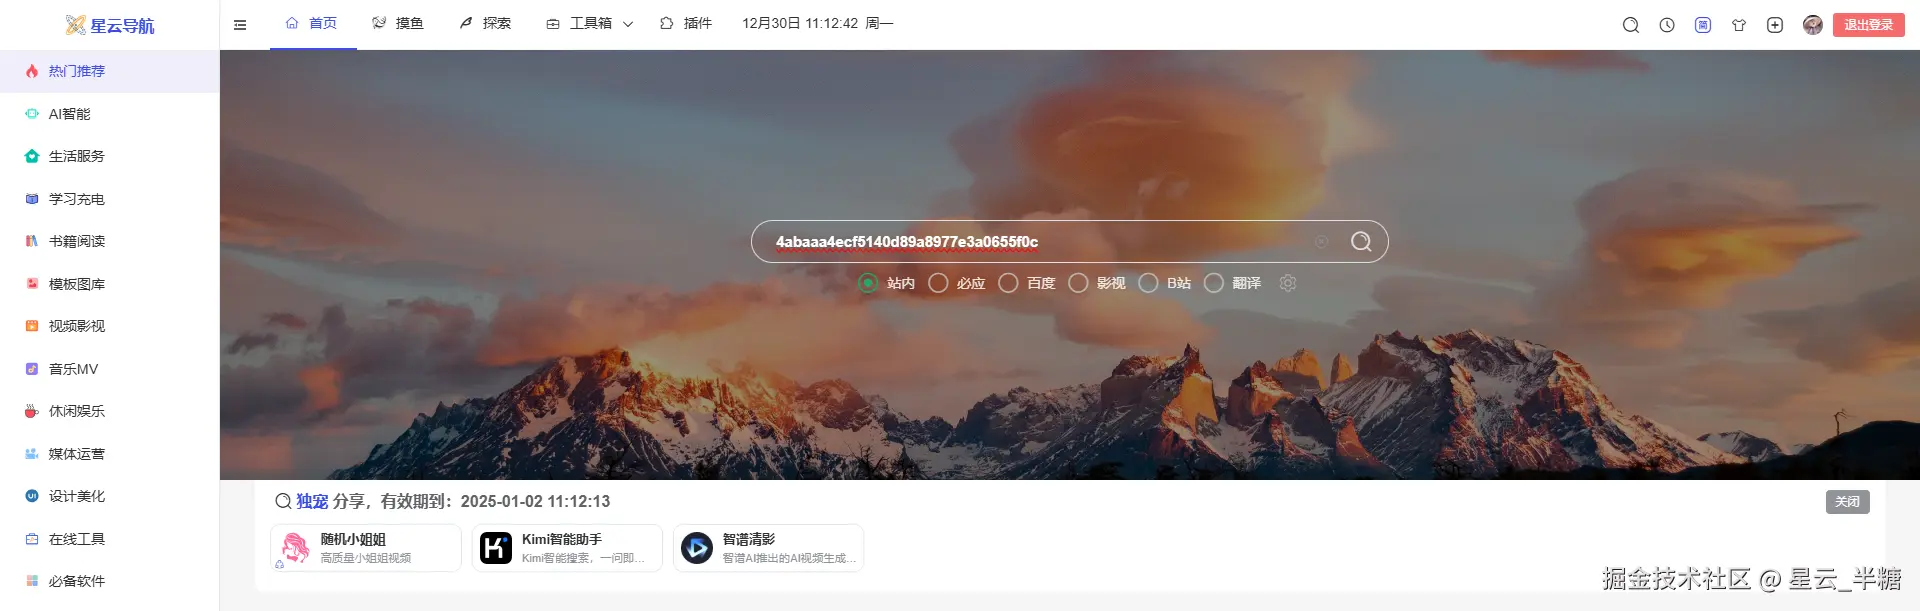Select the 翻译 search radio button

tap(1214, 283)
